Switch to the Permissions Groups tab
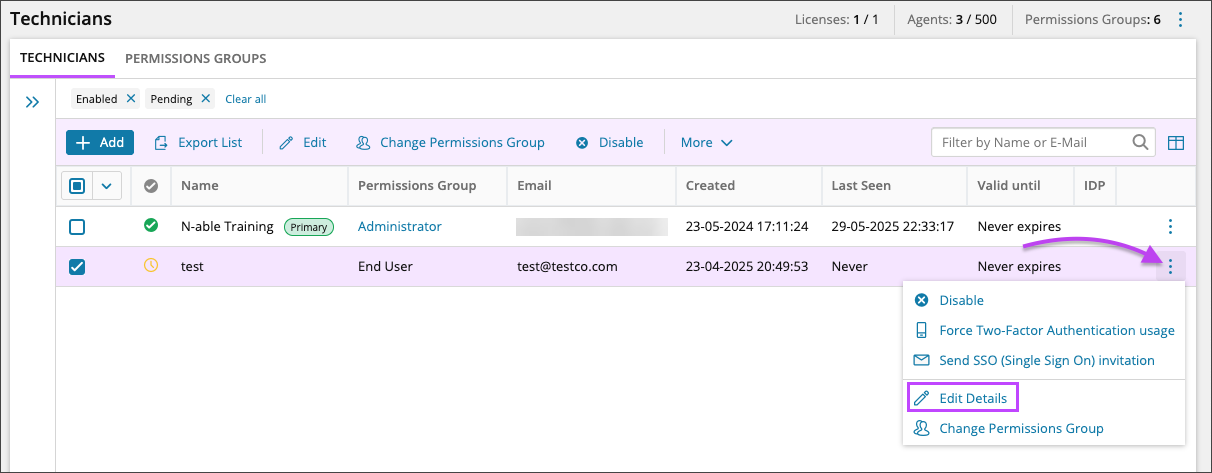 [195, 58]
